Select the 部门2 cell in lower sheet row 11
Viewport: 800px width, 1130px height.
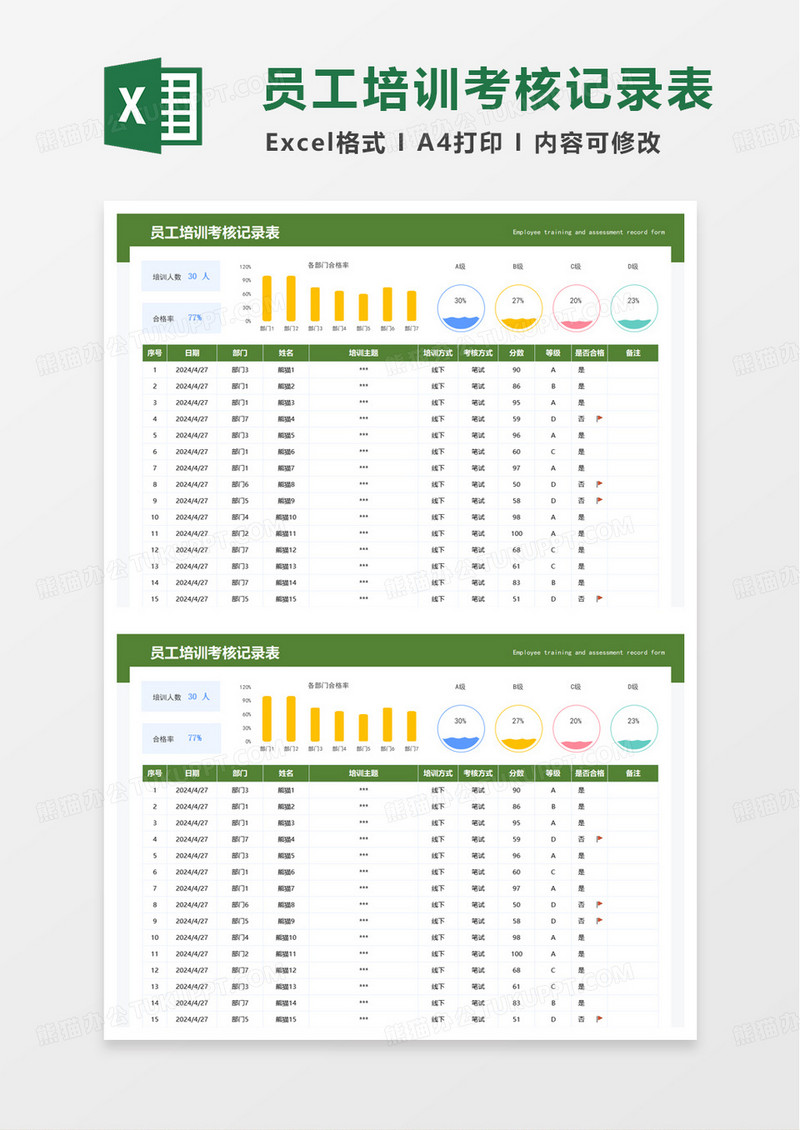[x=240, y=953]
